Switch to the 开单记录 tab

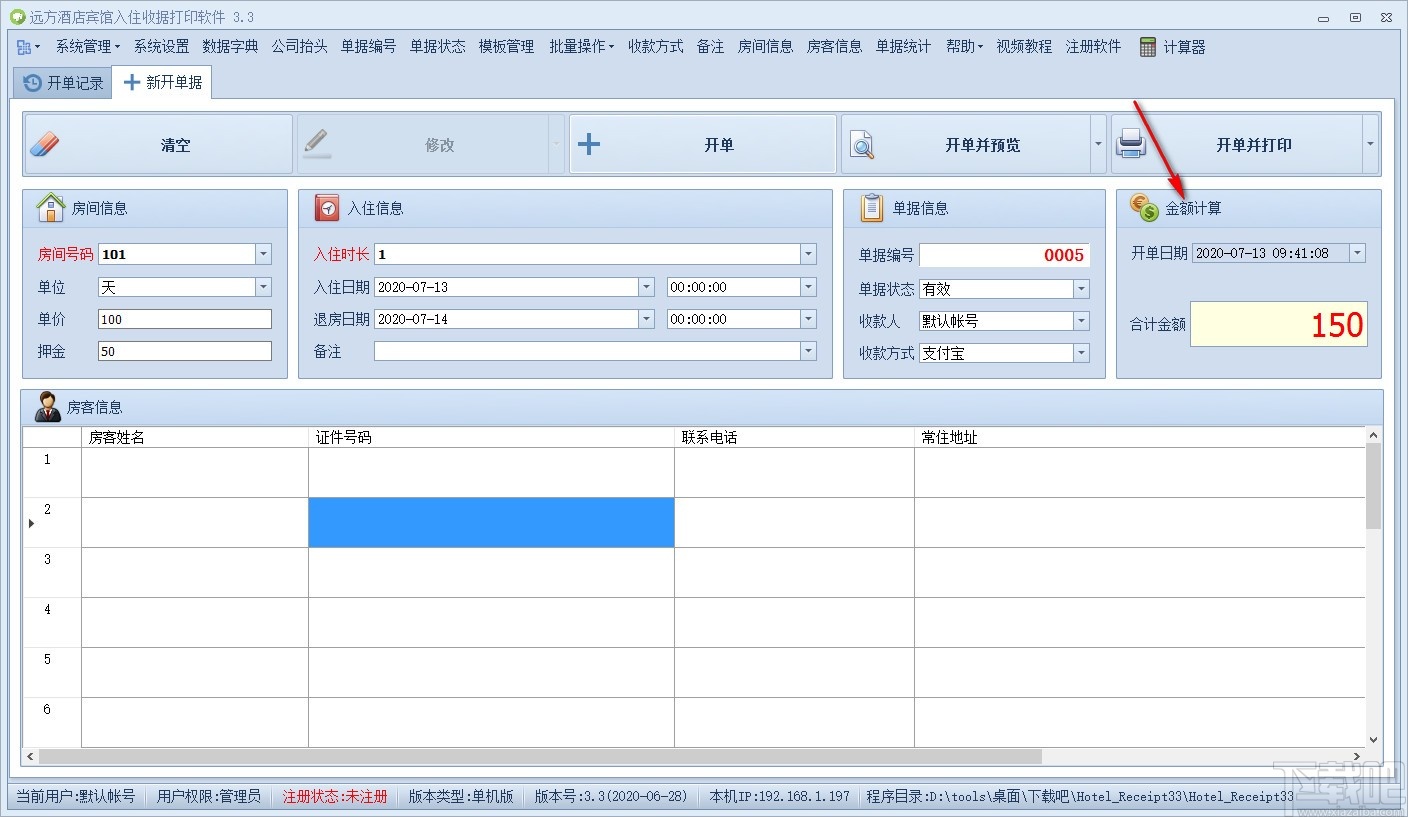(x=62, y=83)
